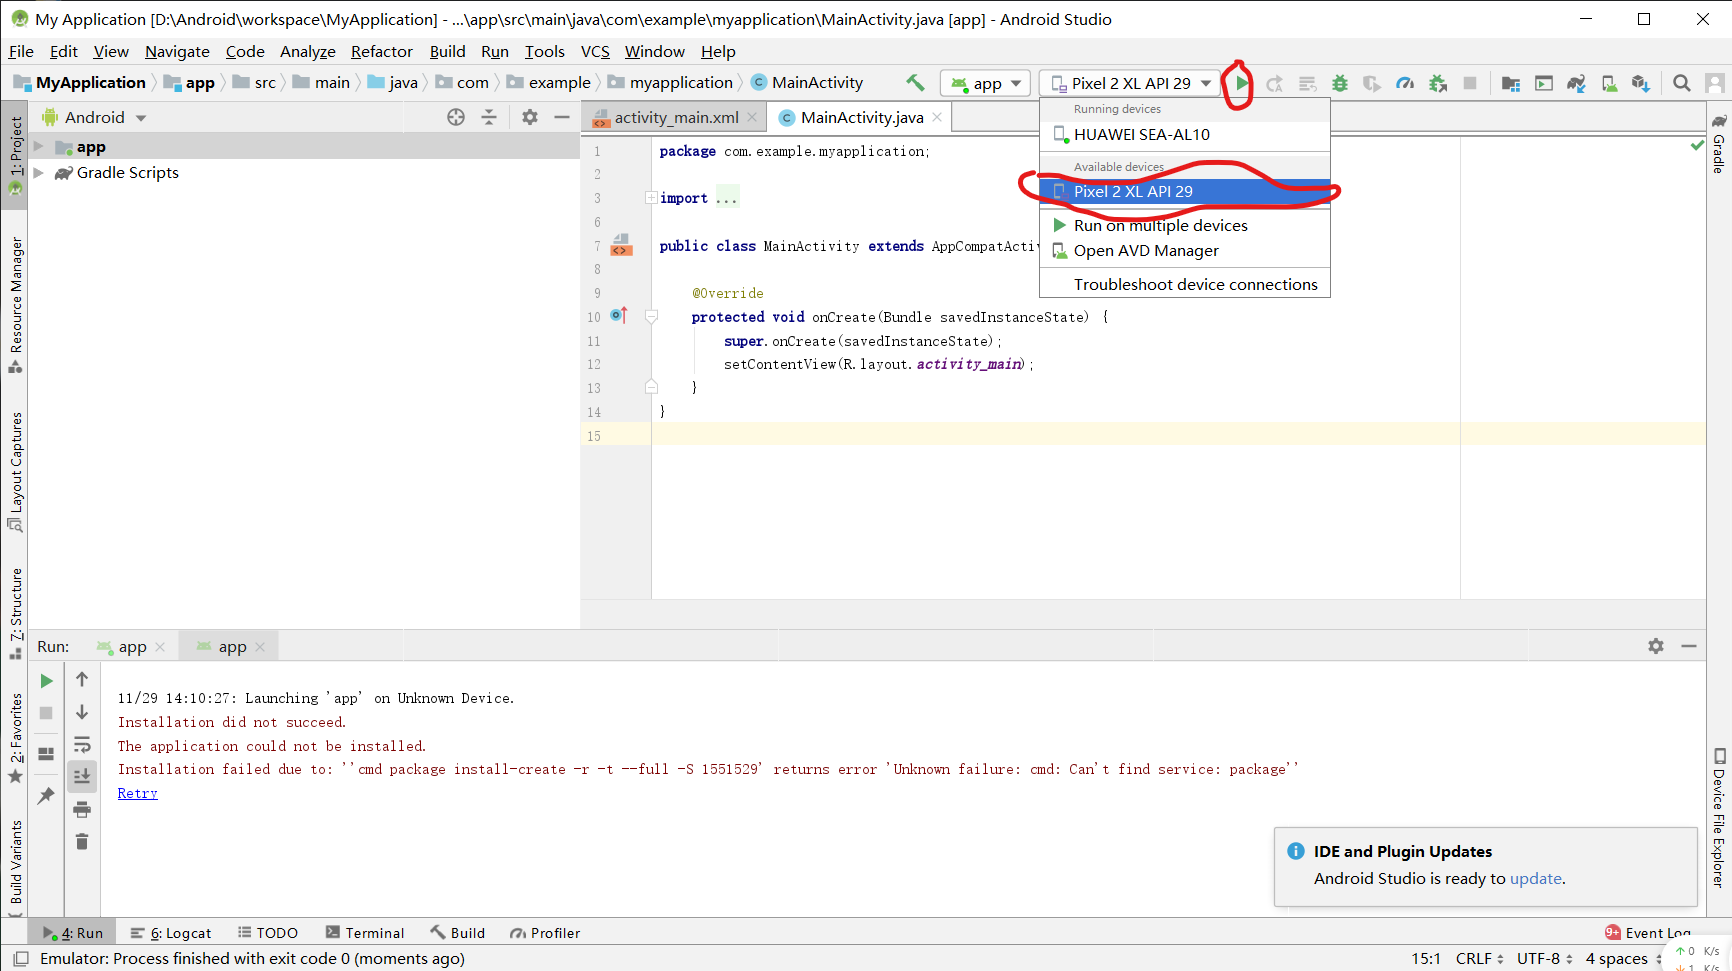Close the activity_main.xml tab
Viewport: 1732px width, 971px height.
(x=752, y=117)
